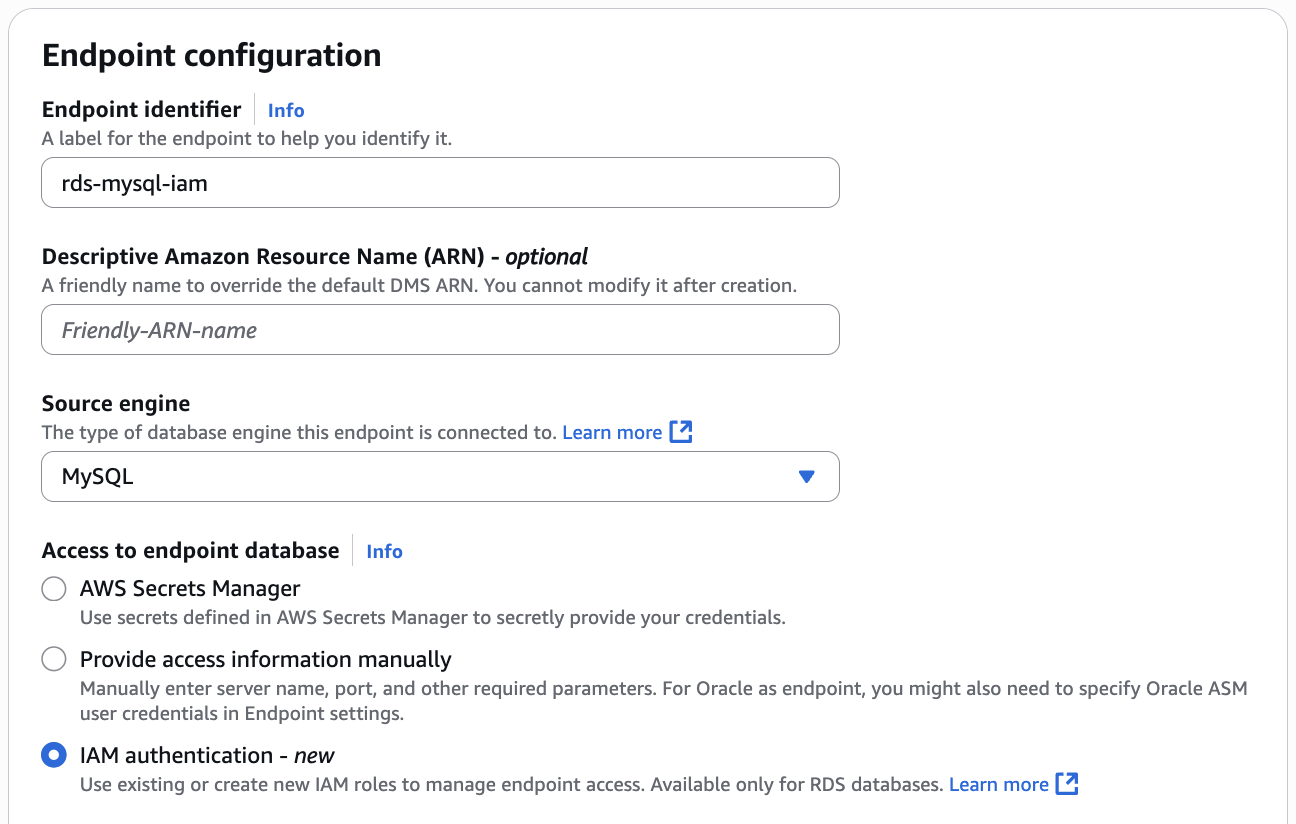
Task: Click the "IAM authentication - new" label
Action: [x=207, y=755]
